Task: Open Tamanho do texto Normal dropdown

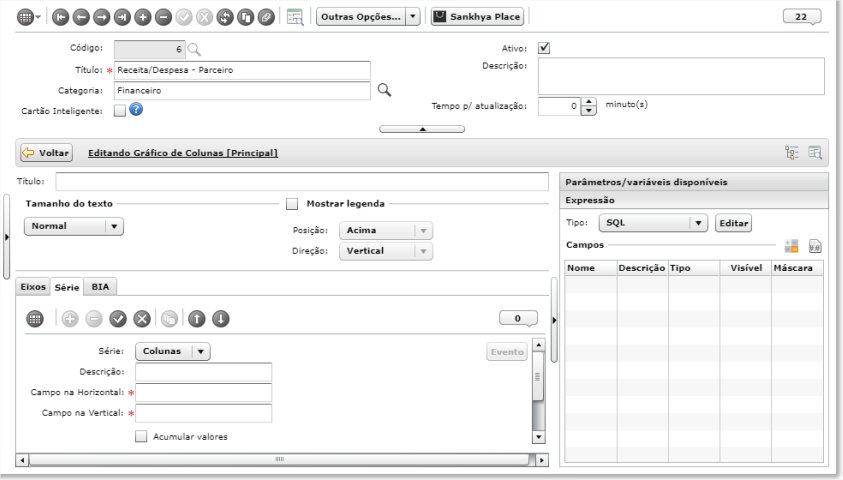Action: coord(74,226)
